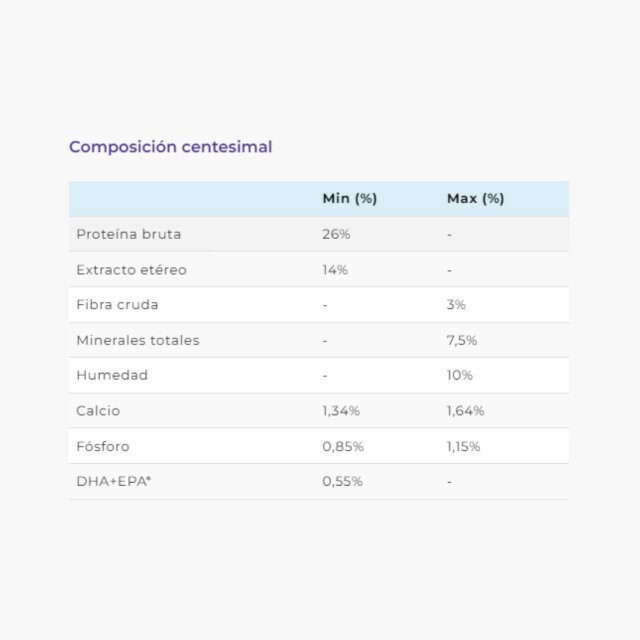Image resolution: width=640 pixels, height=640 pixels.
Task: Select the Fibra cruda row label
Action: tap(117, 304)
